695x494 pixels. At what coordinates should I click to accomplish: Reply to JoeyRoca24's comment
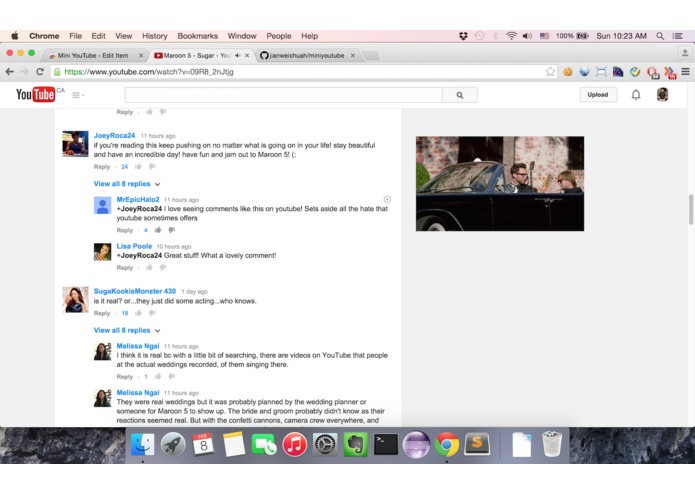click(102, 167)
